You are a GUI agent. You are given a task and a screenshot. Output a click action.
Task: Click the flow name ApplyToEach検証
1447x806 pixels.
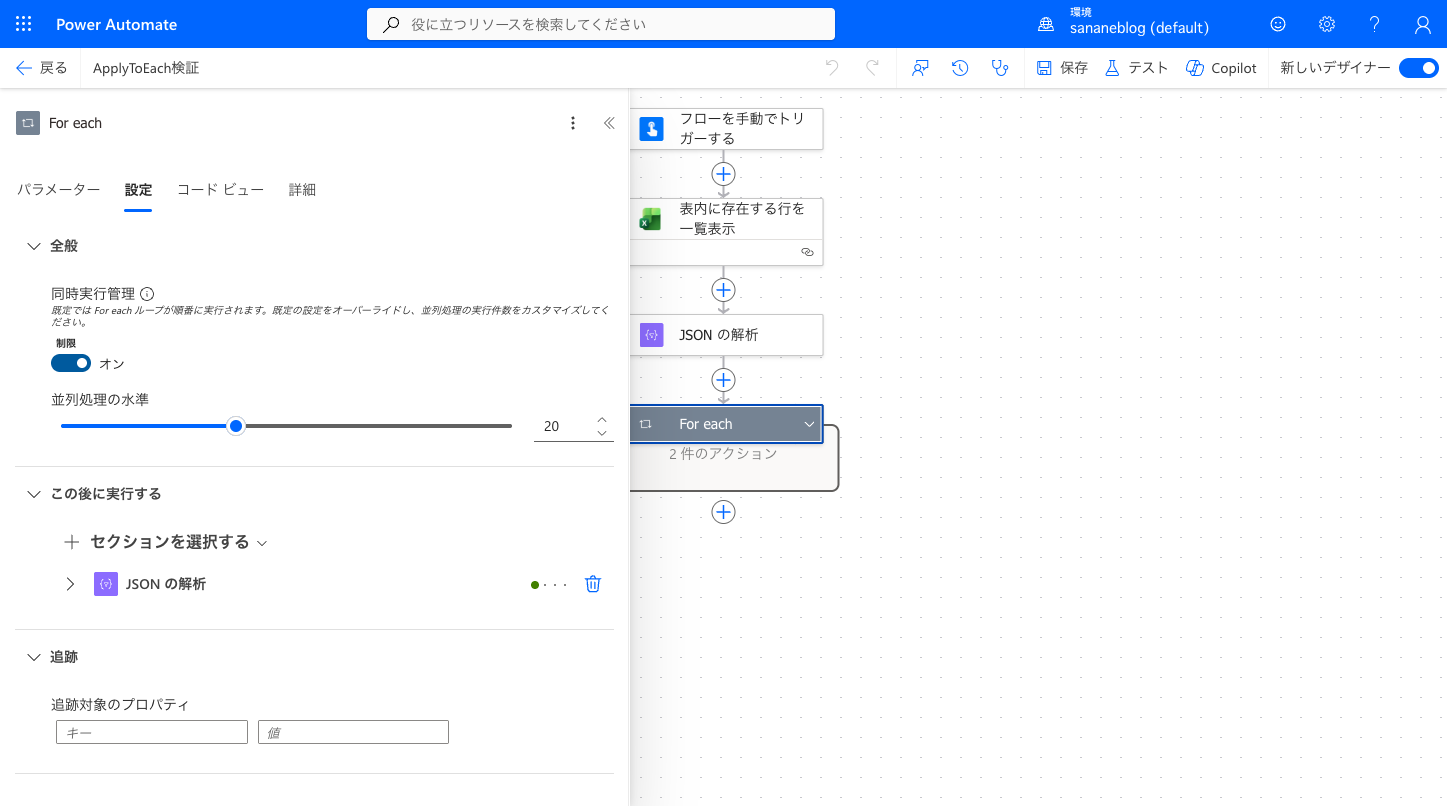coord(146,68)
